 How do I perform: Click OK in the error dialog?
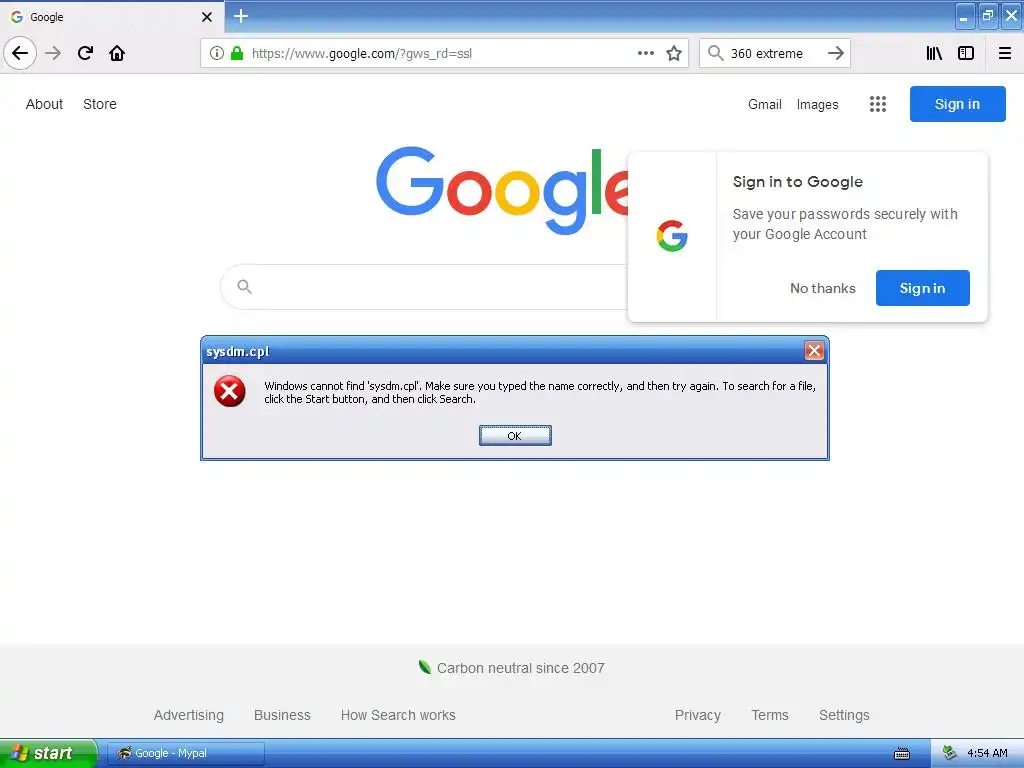515,436
